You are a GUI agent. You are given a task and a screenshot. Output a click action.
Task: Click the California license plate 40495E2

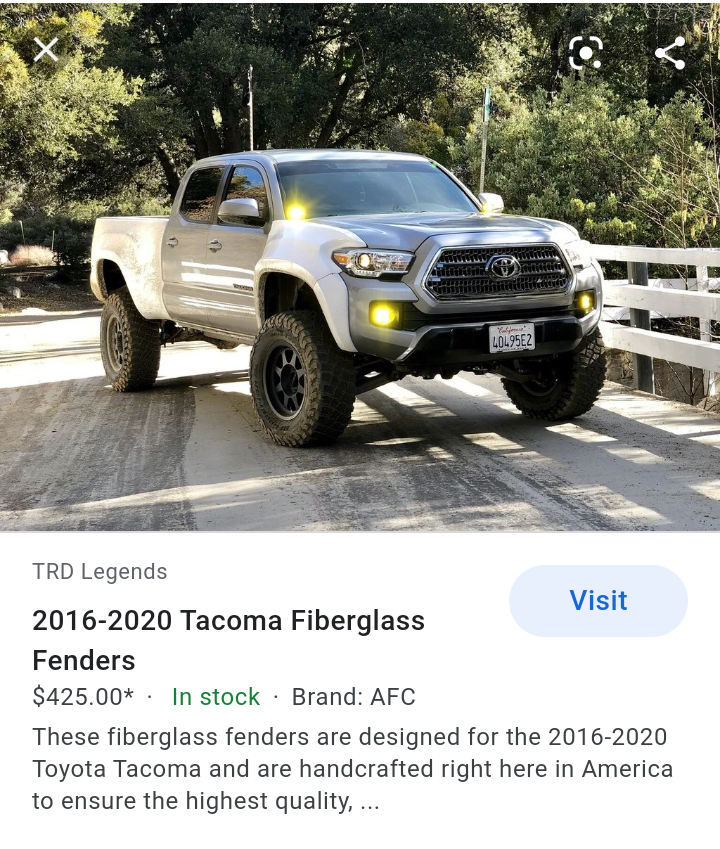point(512,338)
